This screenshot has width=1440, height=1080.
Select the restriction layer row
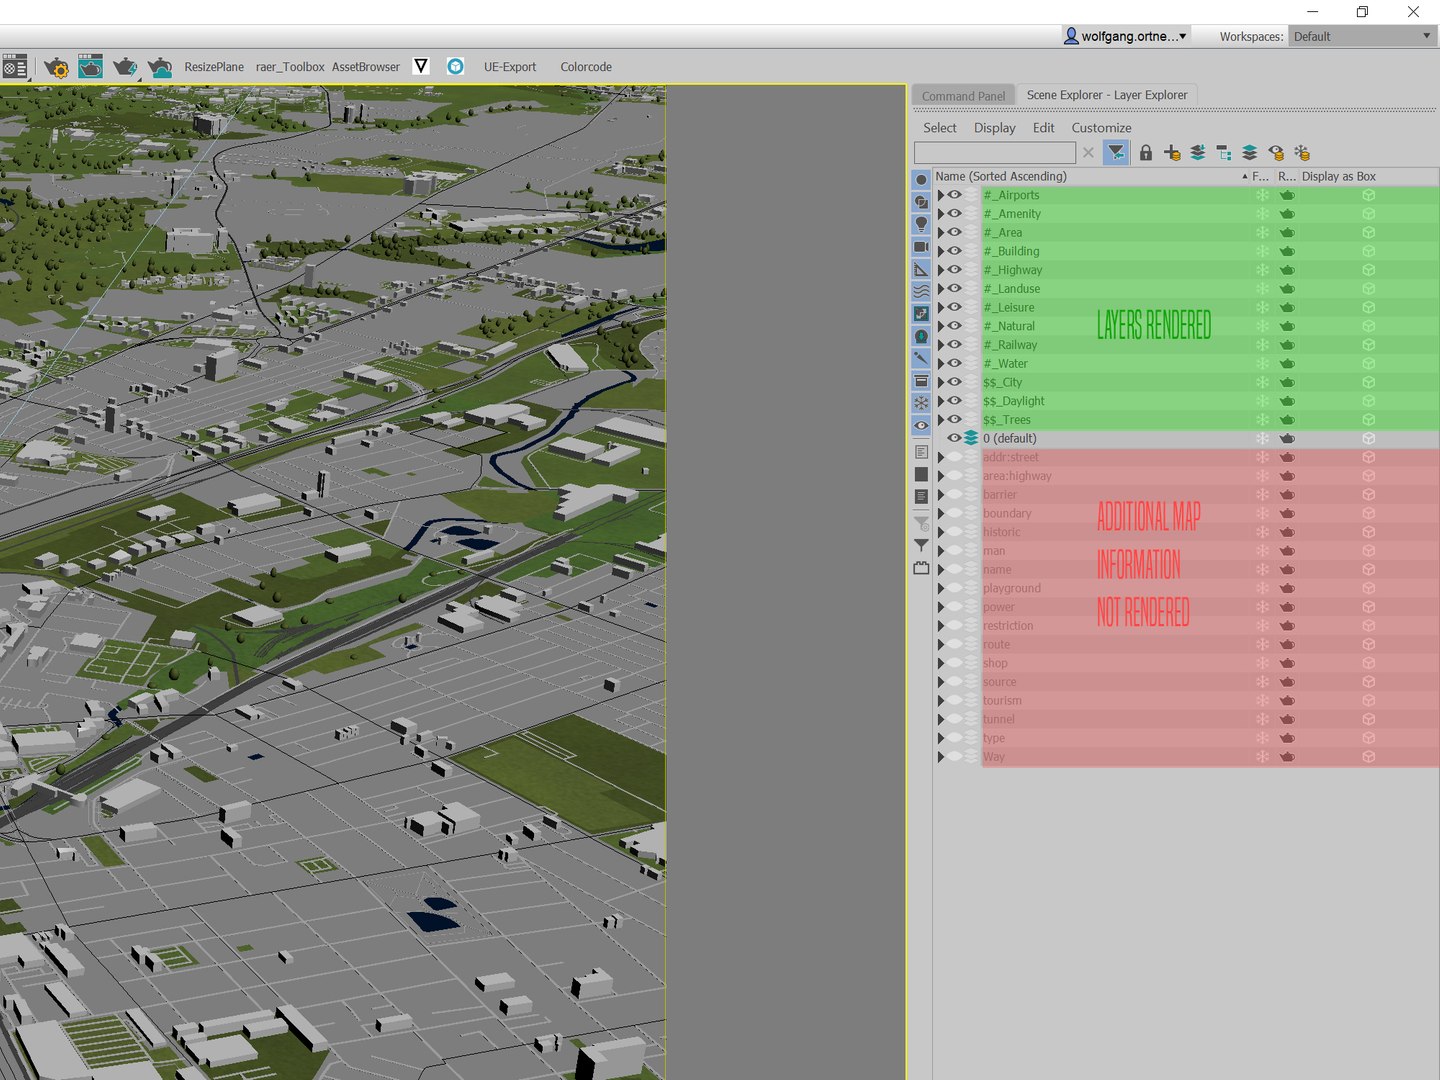pos(1186,626)
